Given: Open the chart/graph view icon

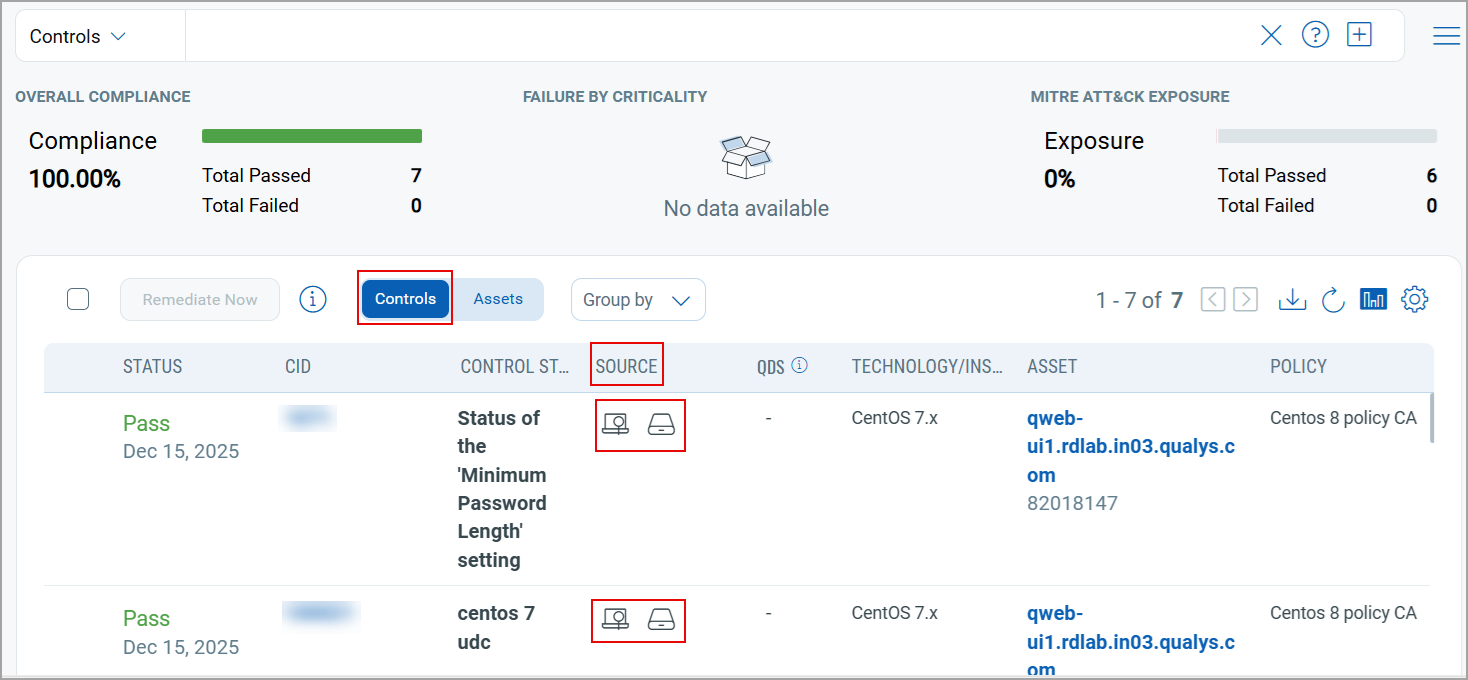Looking at the screenshot, I should click(1373, 298).
